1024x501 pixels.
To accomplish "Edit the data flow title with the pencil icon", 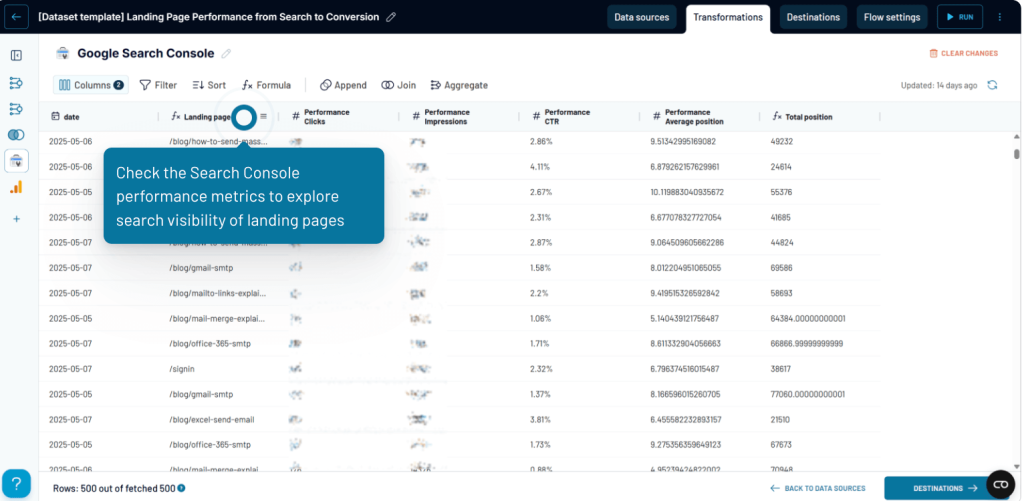I will pyautogui.click(x=391, y=17).
